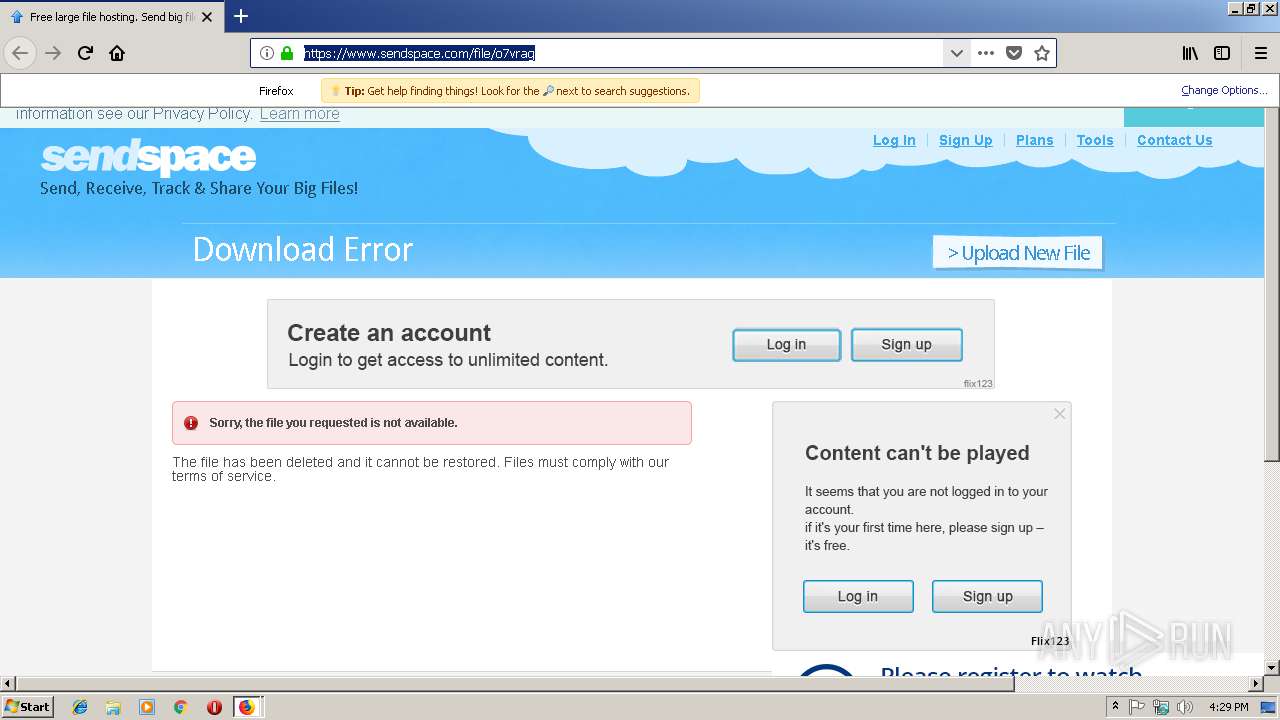Click Log in in the Content can't be played box

coord(858,596)
